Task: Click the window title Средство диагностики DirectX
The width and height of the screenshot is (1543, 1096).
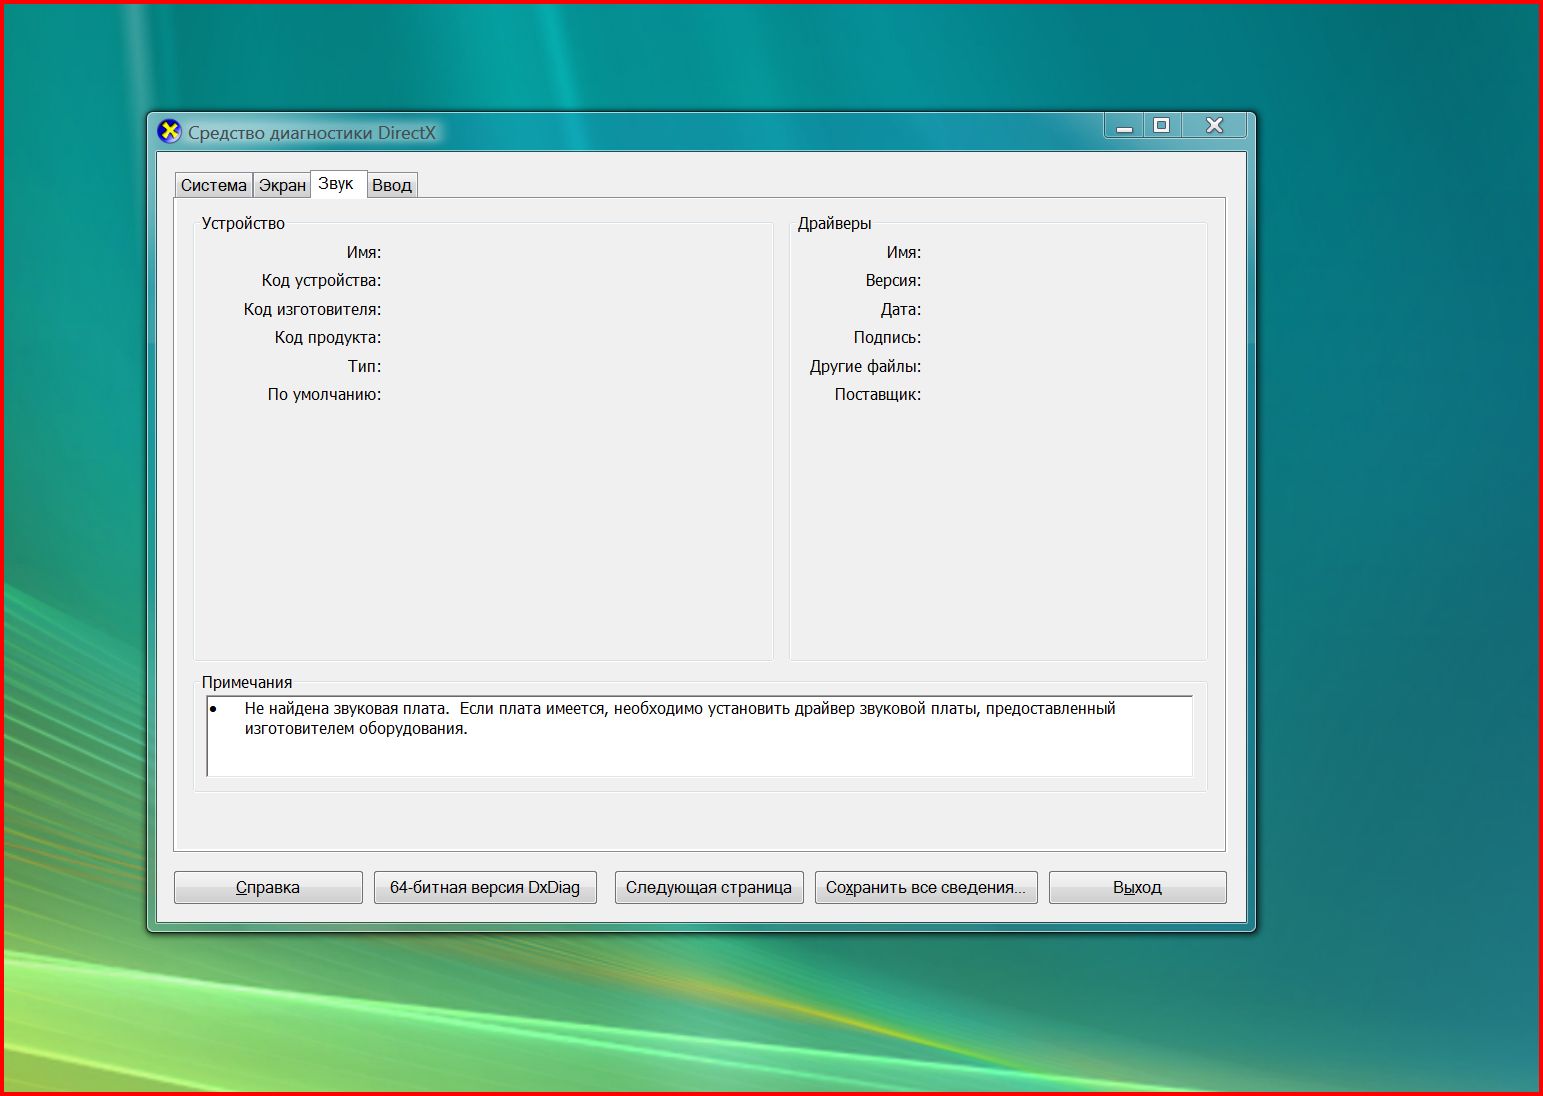Action: tap(312, 133)
